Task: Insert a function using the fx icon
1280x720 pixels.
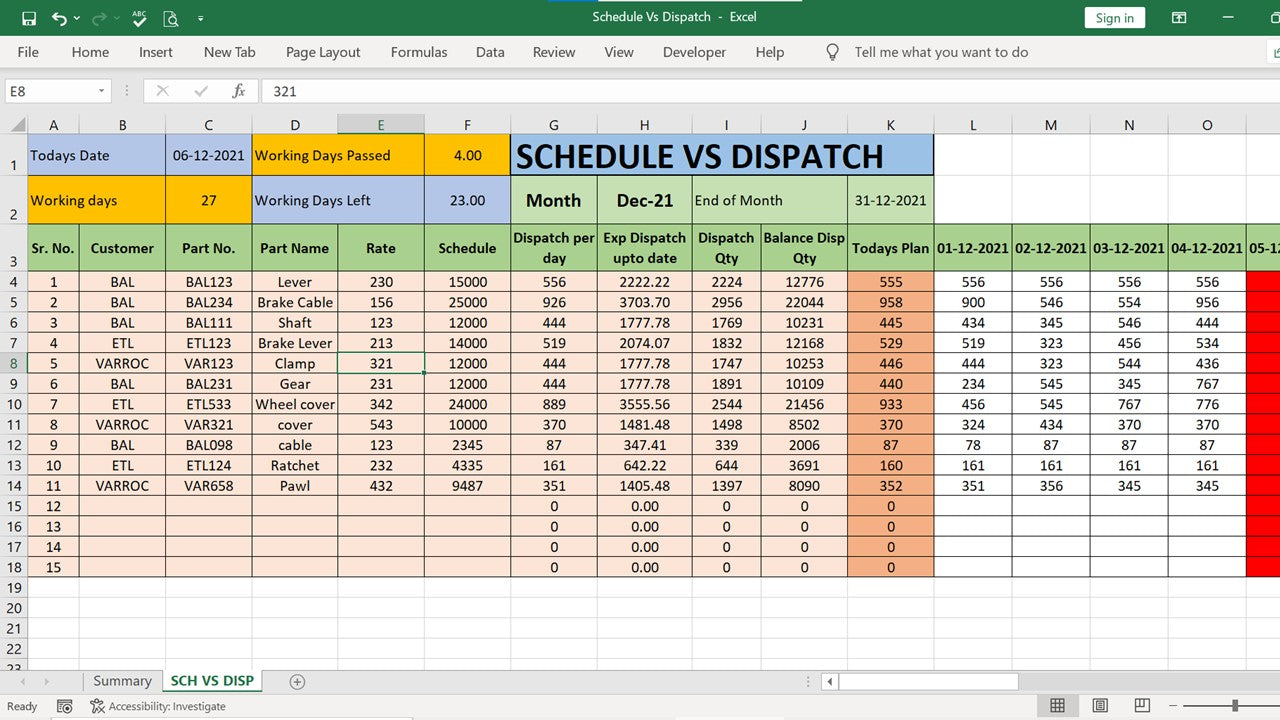Action: [x=240, y=91]
